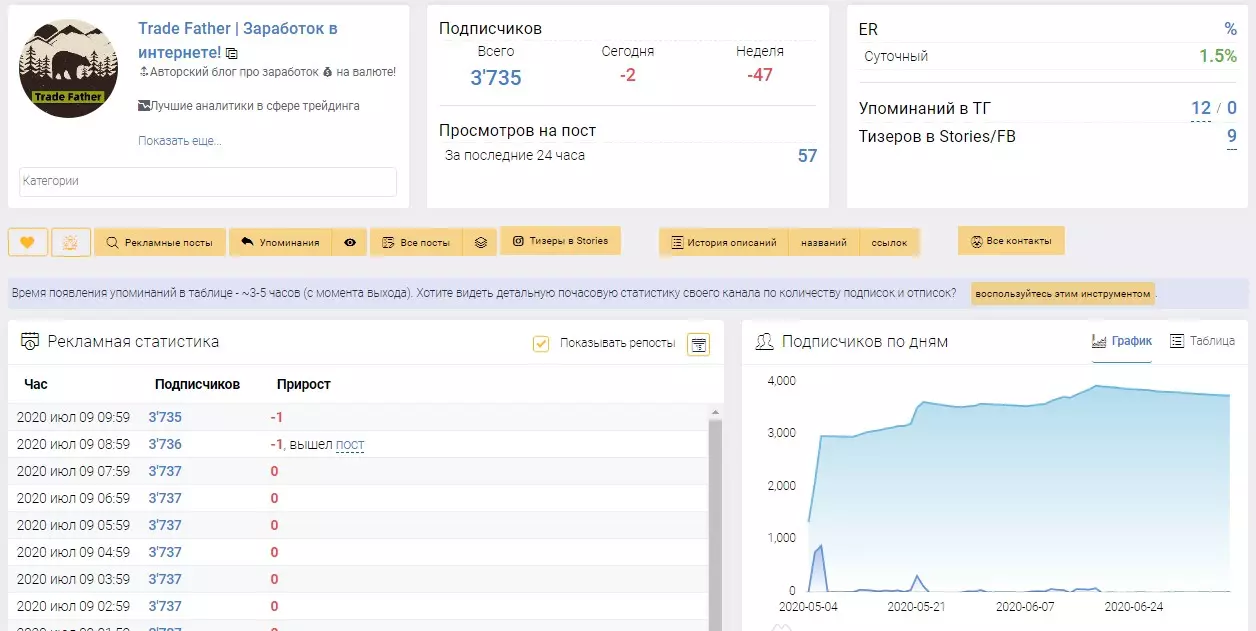Image resolution: width=1256 pixels, height=631 pixels.
Task: Switch to Таблица tab
Action: [x=1202, y=341]
